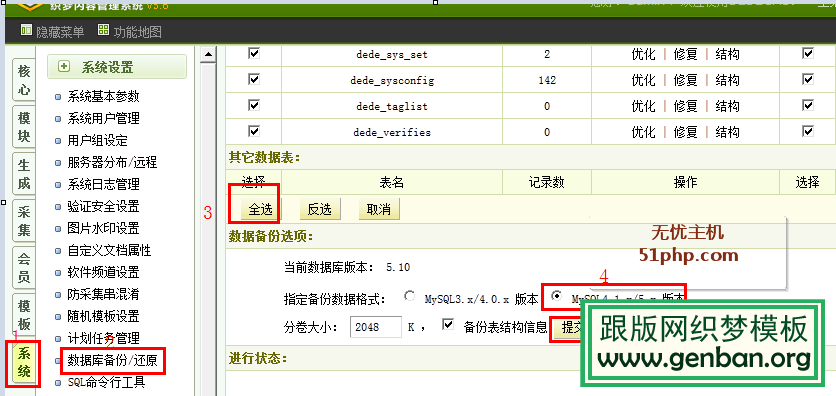Image resolution: width=836 pixels, height=396 pixels.
Task: Open 用户组设定 menu item
Action: tap(98, 141)
